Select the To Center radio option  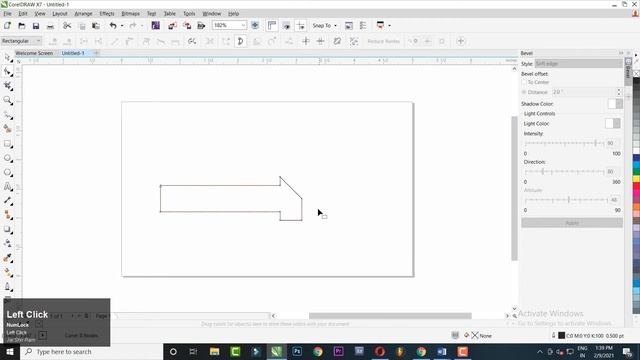524,82
